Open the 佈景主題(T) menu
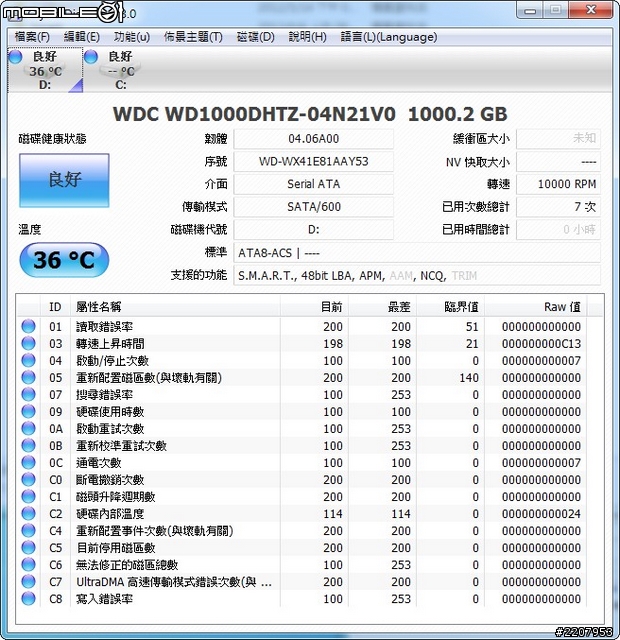This screenshot has width=620, height=640. [193, 37]
